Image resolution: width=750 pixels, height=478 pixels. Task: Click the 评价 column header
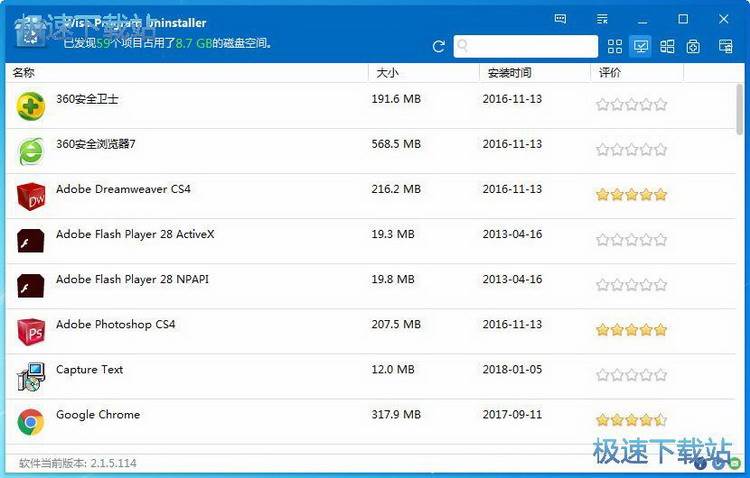click(x=610, y=72)
